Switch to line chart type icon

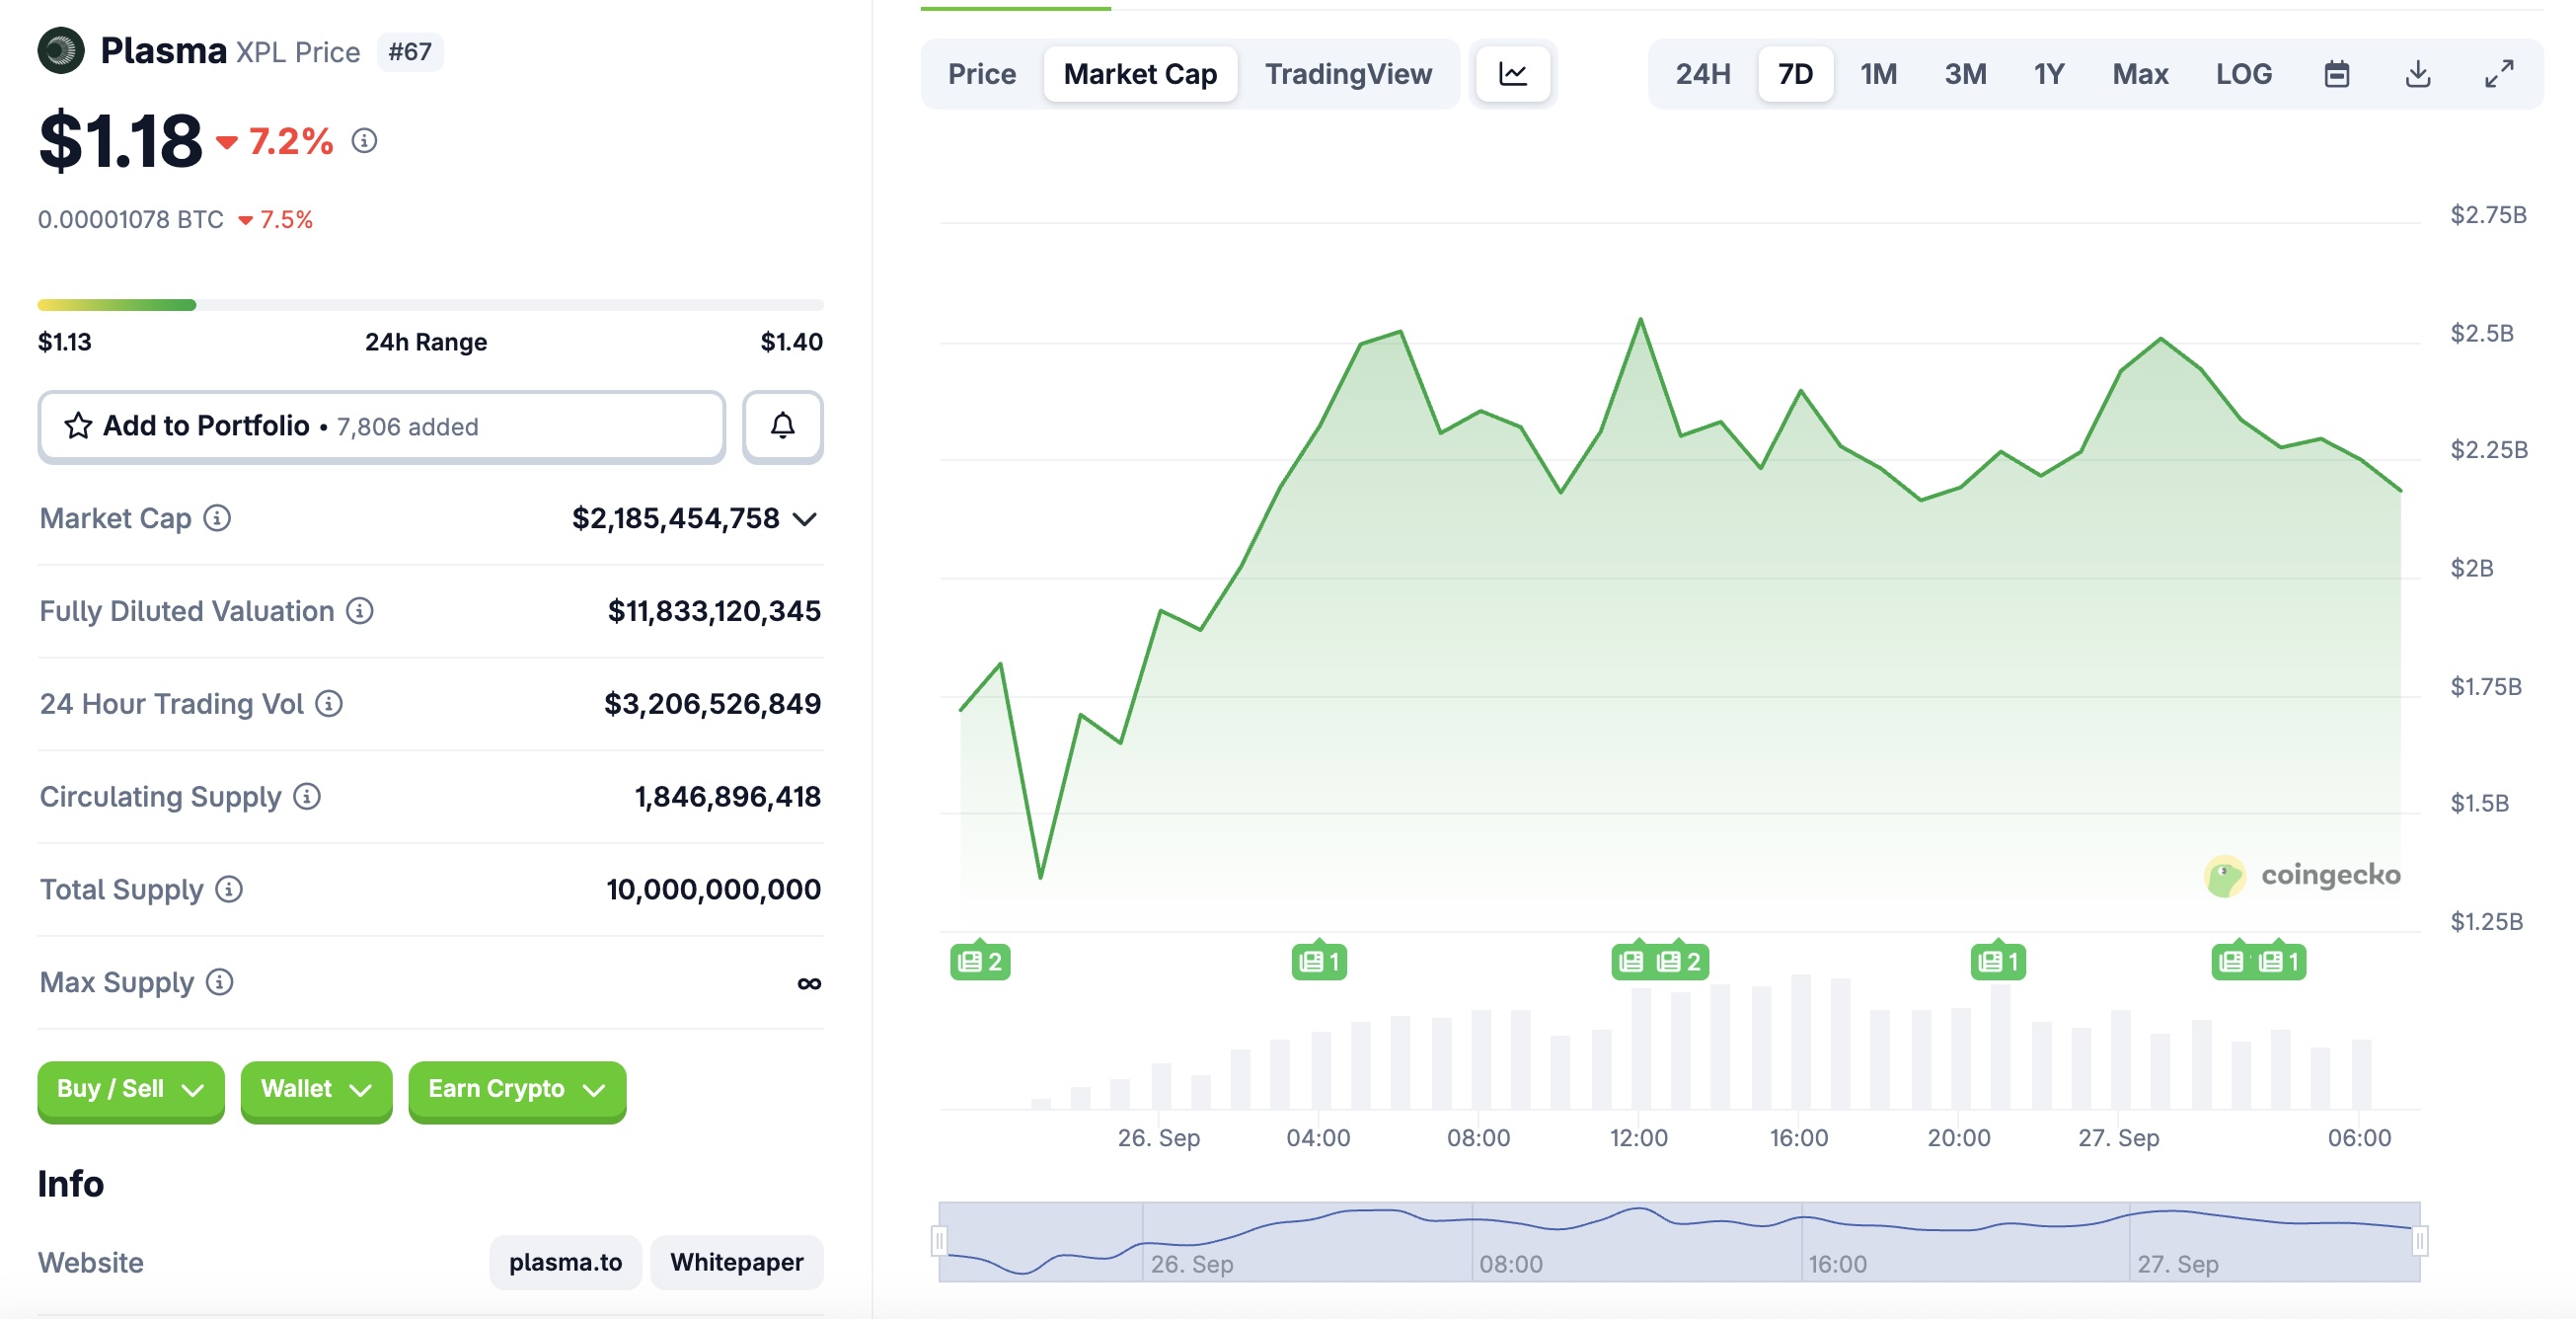click(1512, 74)
